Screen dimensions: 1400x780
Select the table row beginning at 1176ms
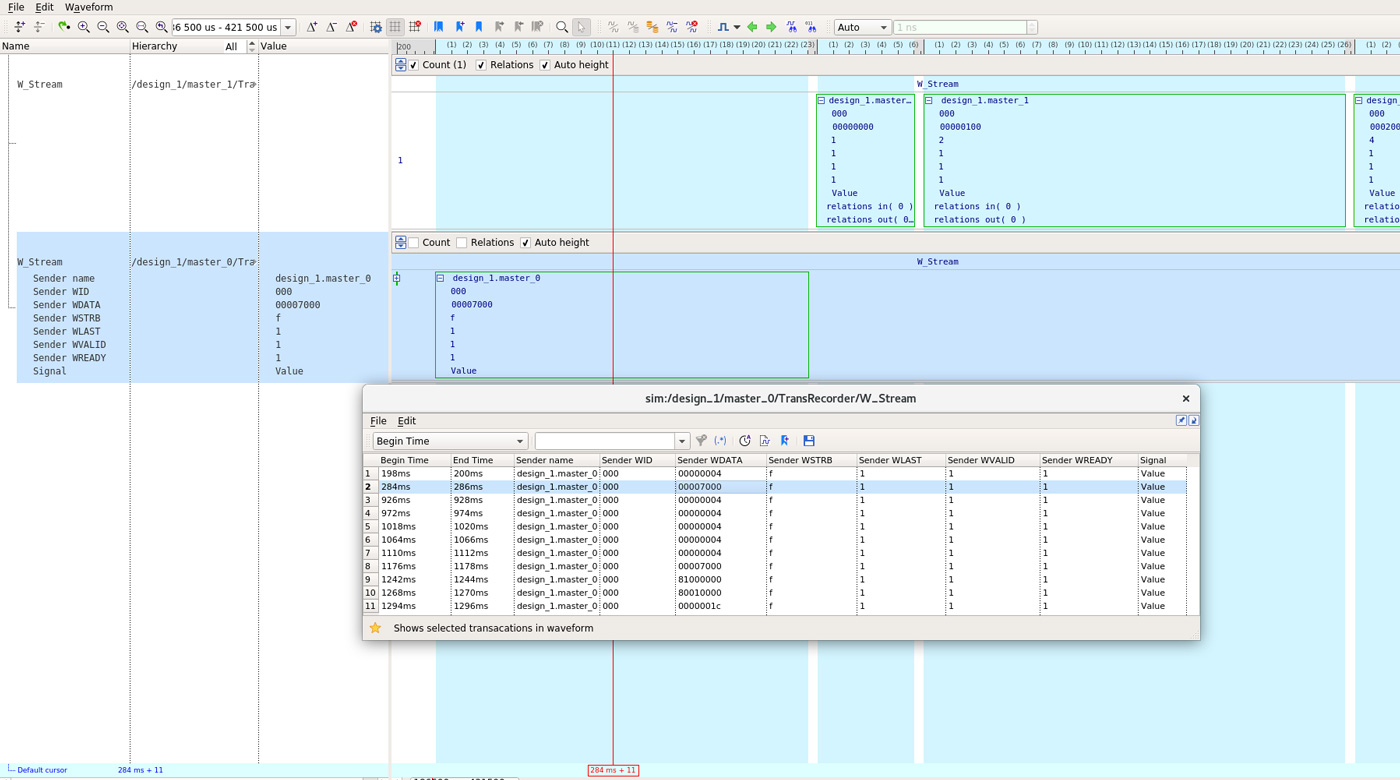[400, 566]
